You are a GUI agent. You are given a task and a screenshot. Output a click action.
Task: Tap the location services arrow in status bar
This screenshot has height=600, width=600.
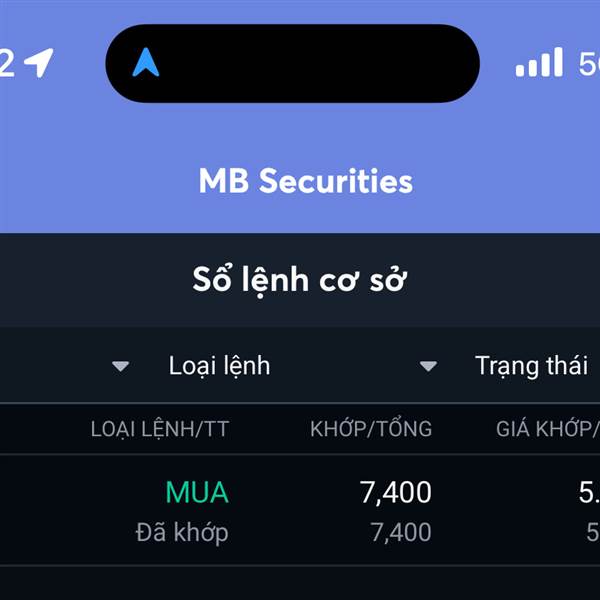[39, 63]
